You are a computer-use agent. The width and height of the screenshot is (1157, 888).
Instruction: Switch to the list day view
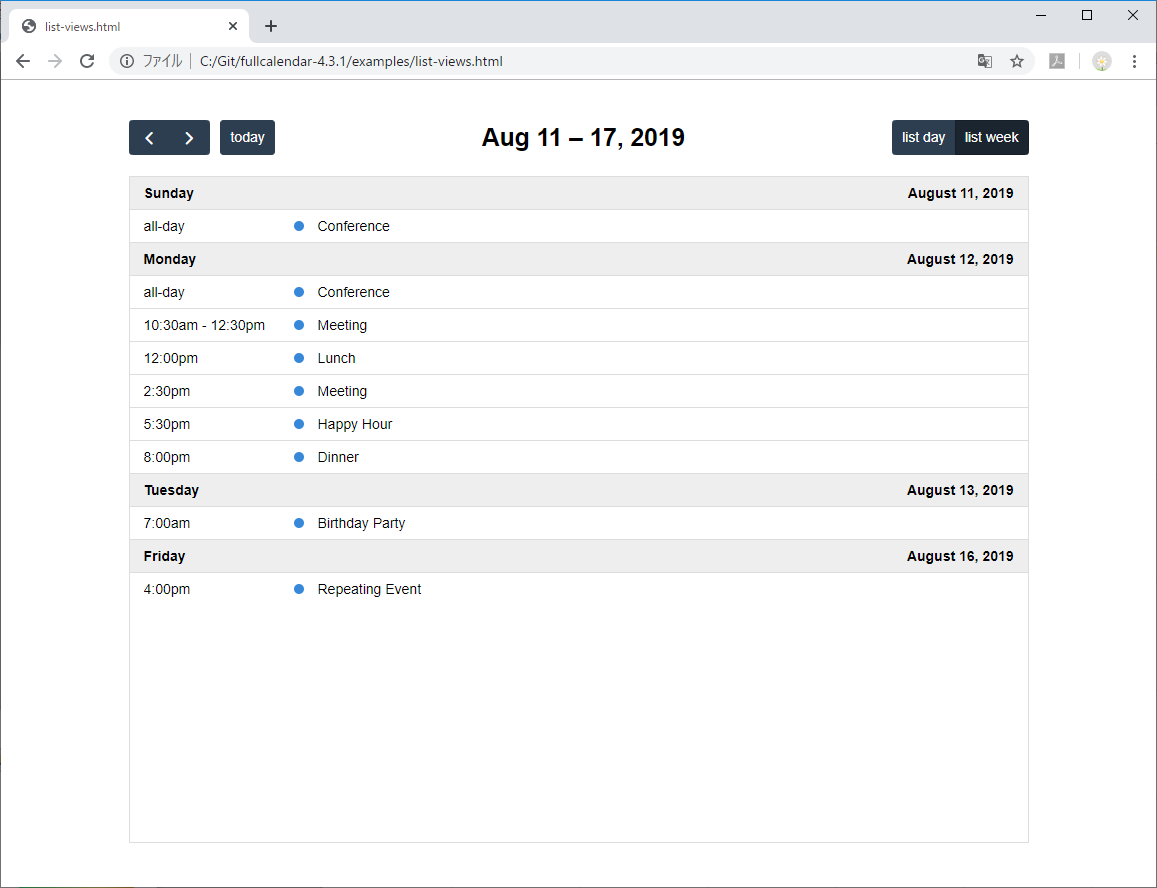point(923,137)
